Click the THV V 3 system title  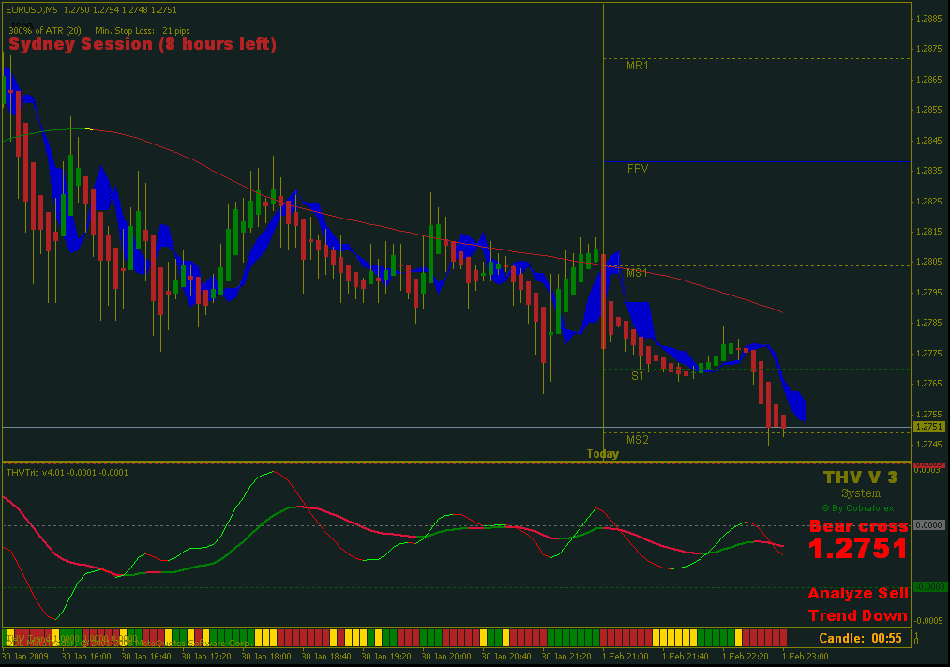point(860,477)
